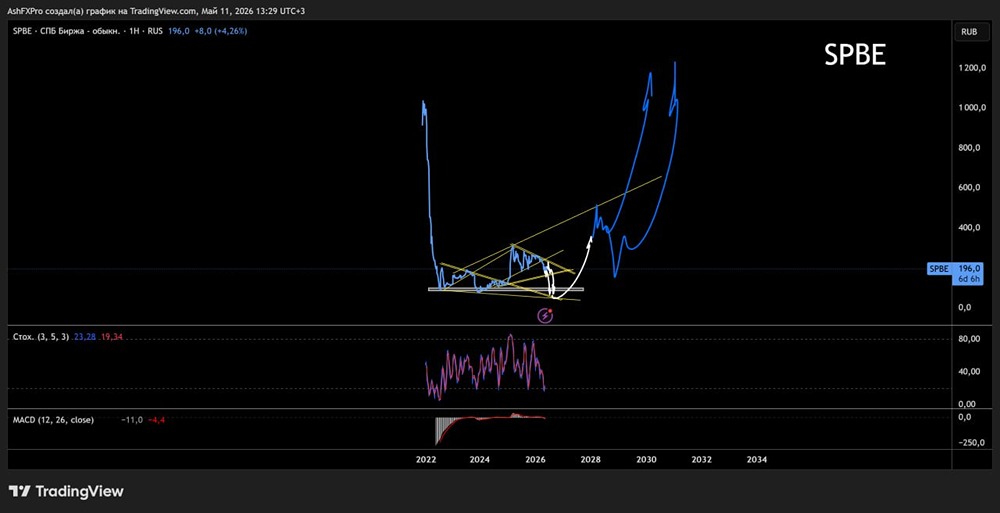1000x513 pixels.
Task: Click 2034 on the time axis
Action: coord(757,459)
